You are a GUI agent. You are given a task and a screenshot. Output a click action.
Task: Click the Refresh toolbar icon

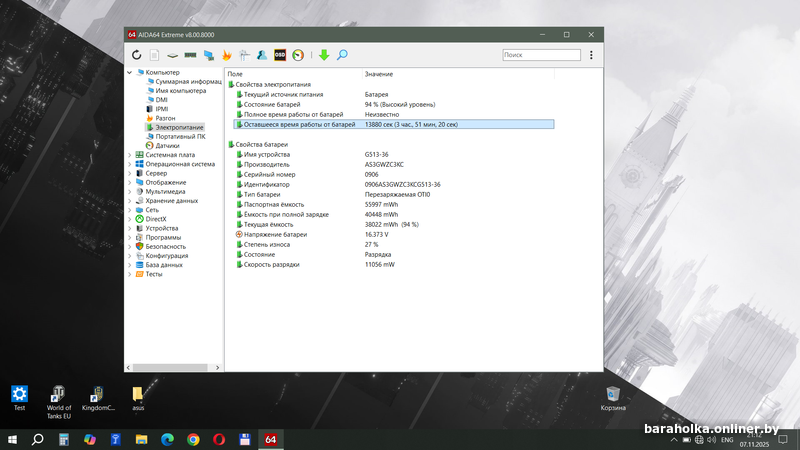click(137, 55)
